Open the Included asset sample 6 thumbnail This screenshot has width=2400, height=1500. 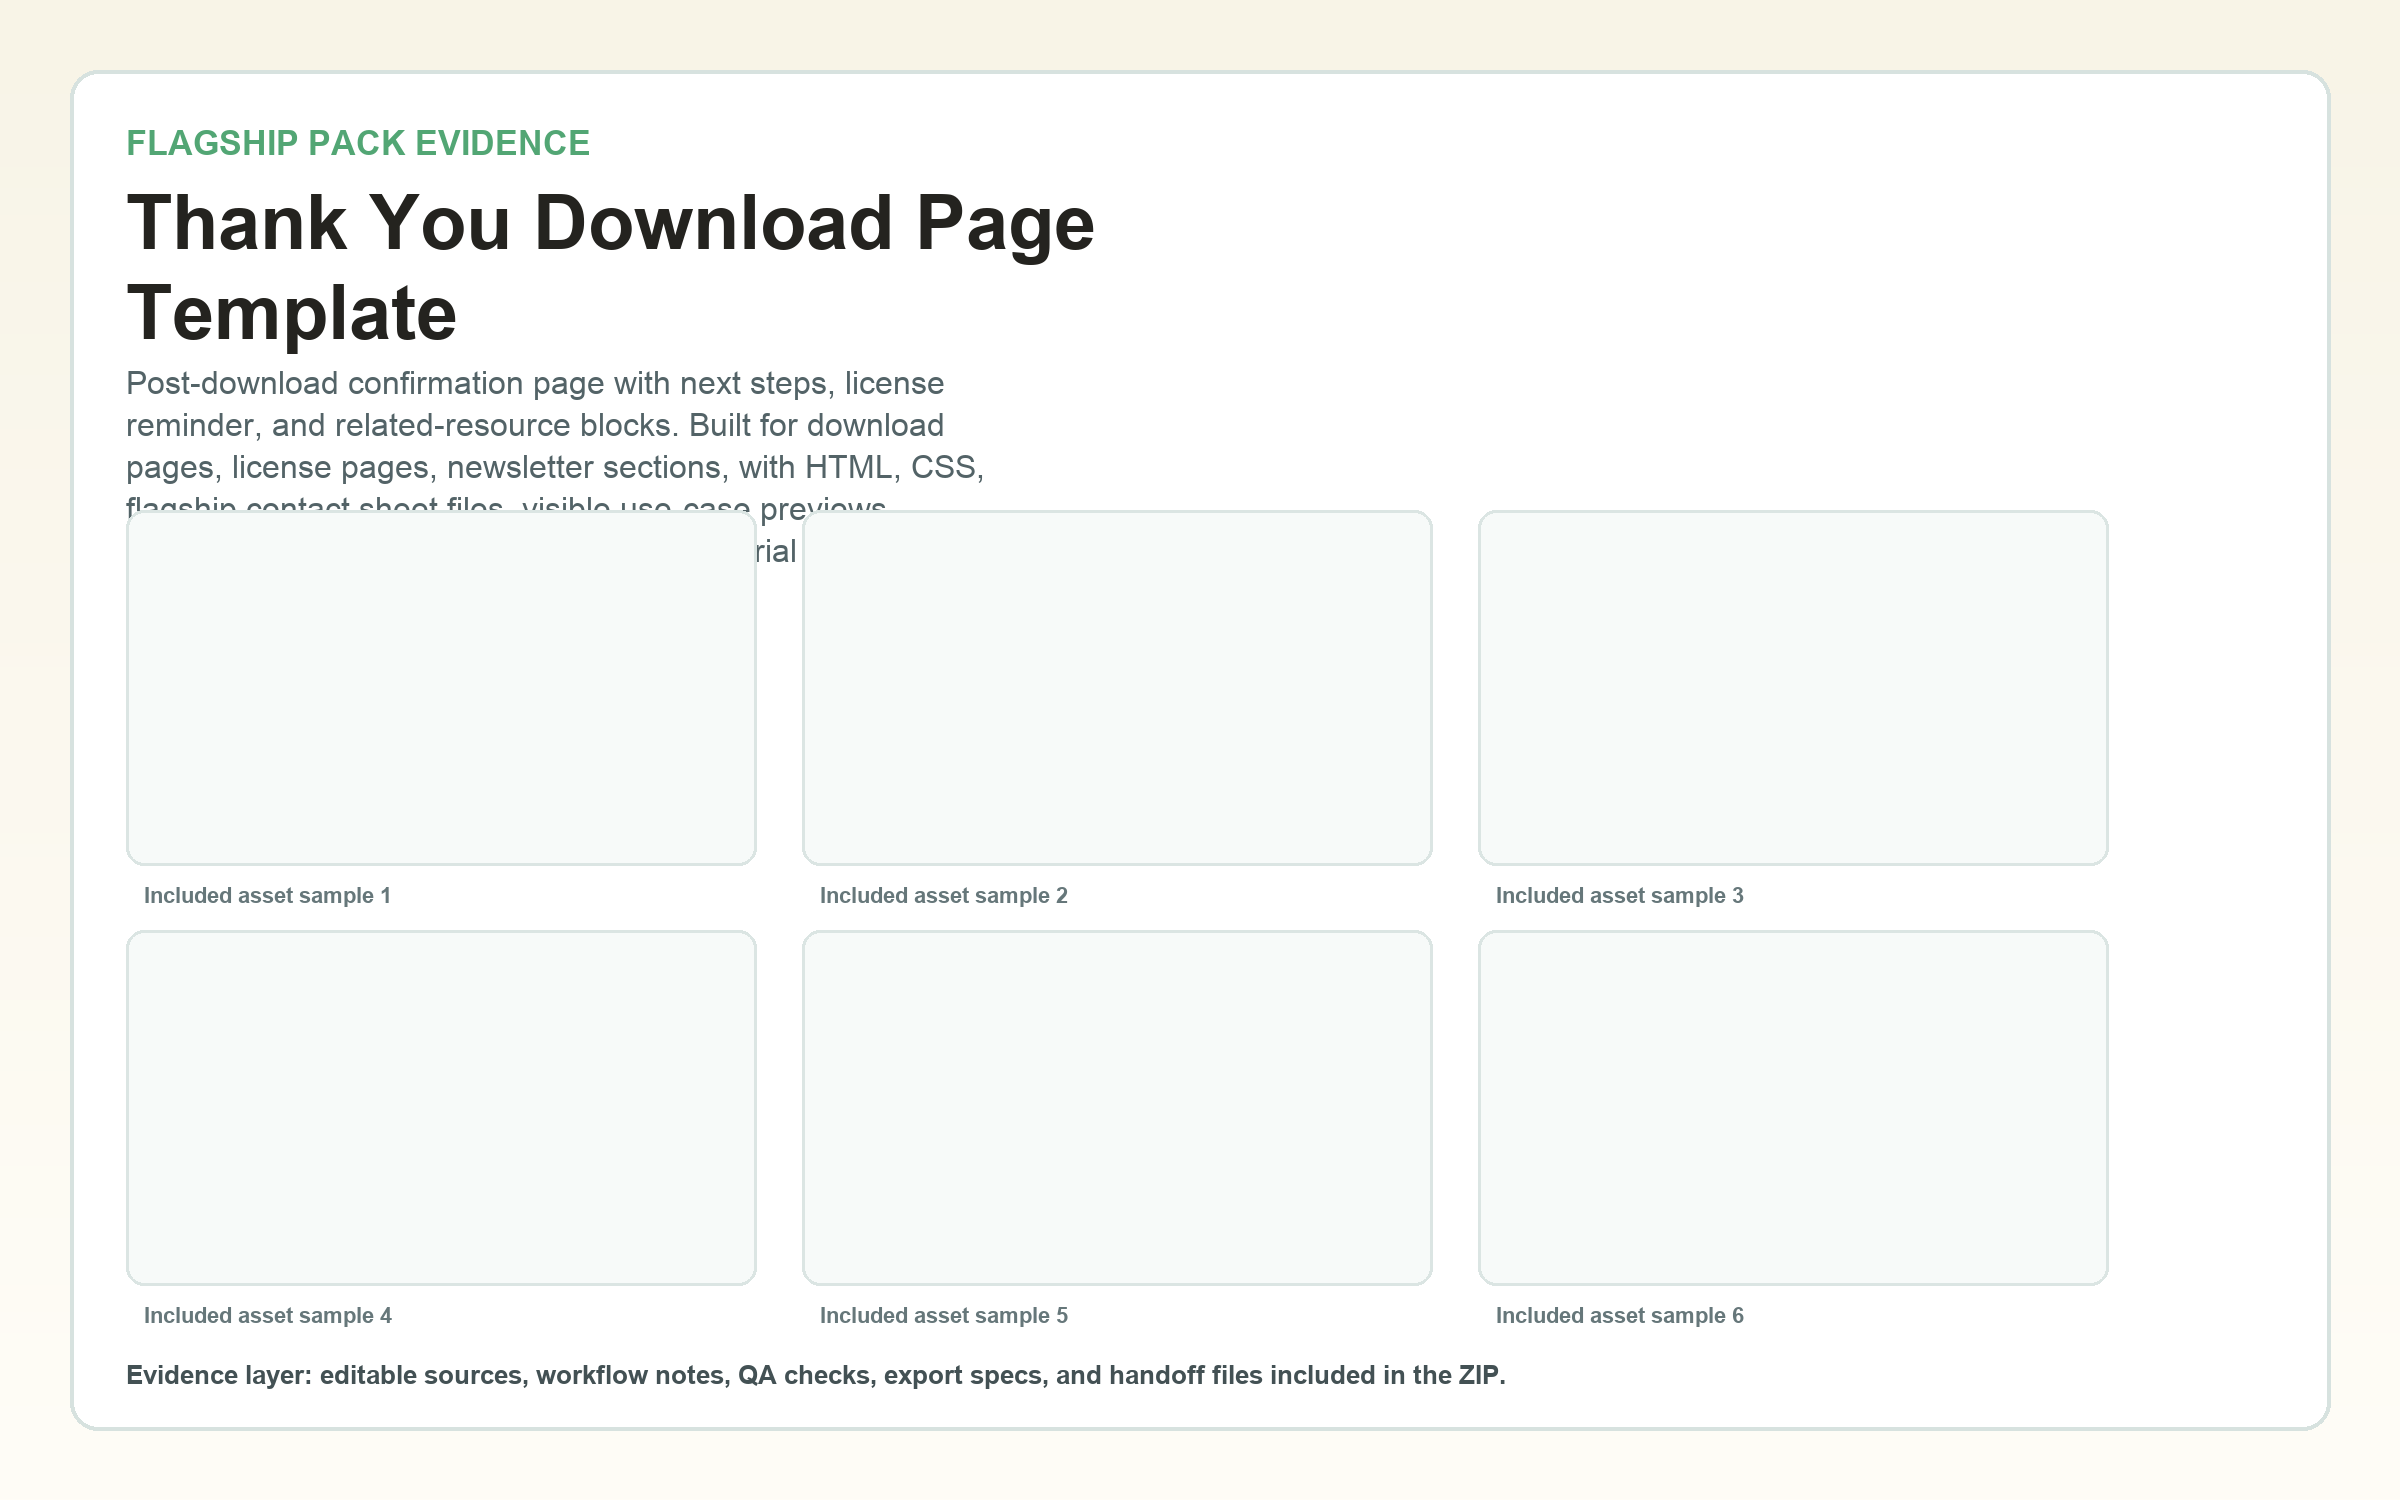click(1793, 1108)
